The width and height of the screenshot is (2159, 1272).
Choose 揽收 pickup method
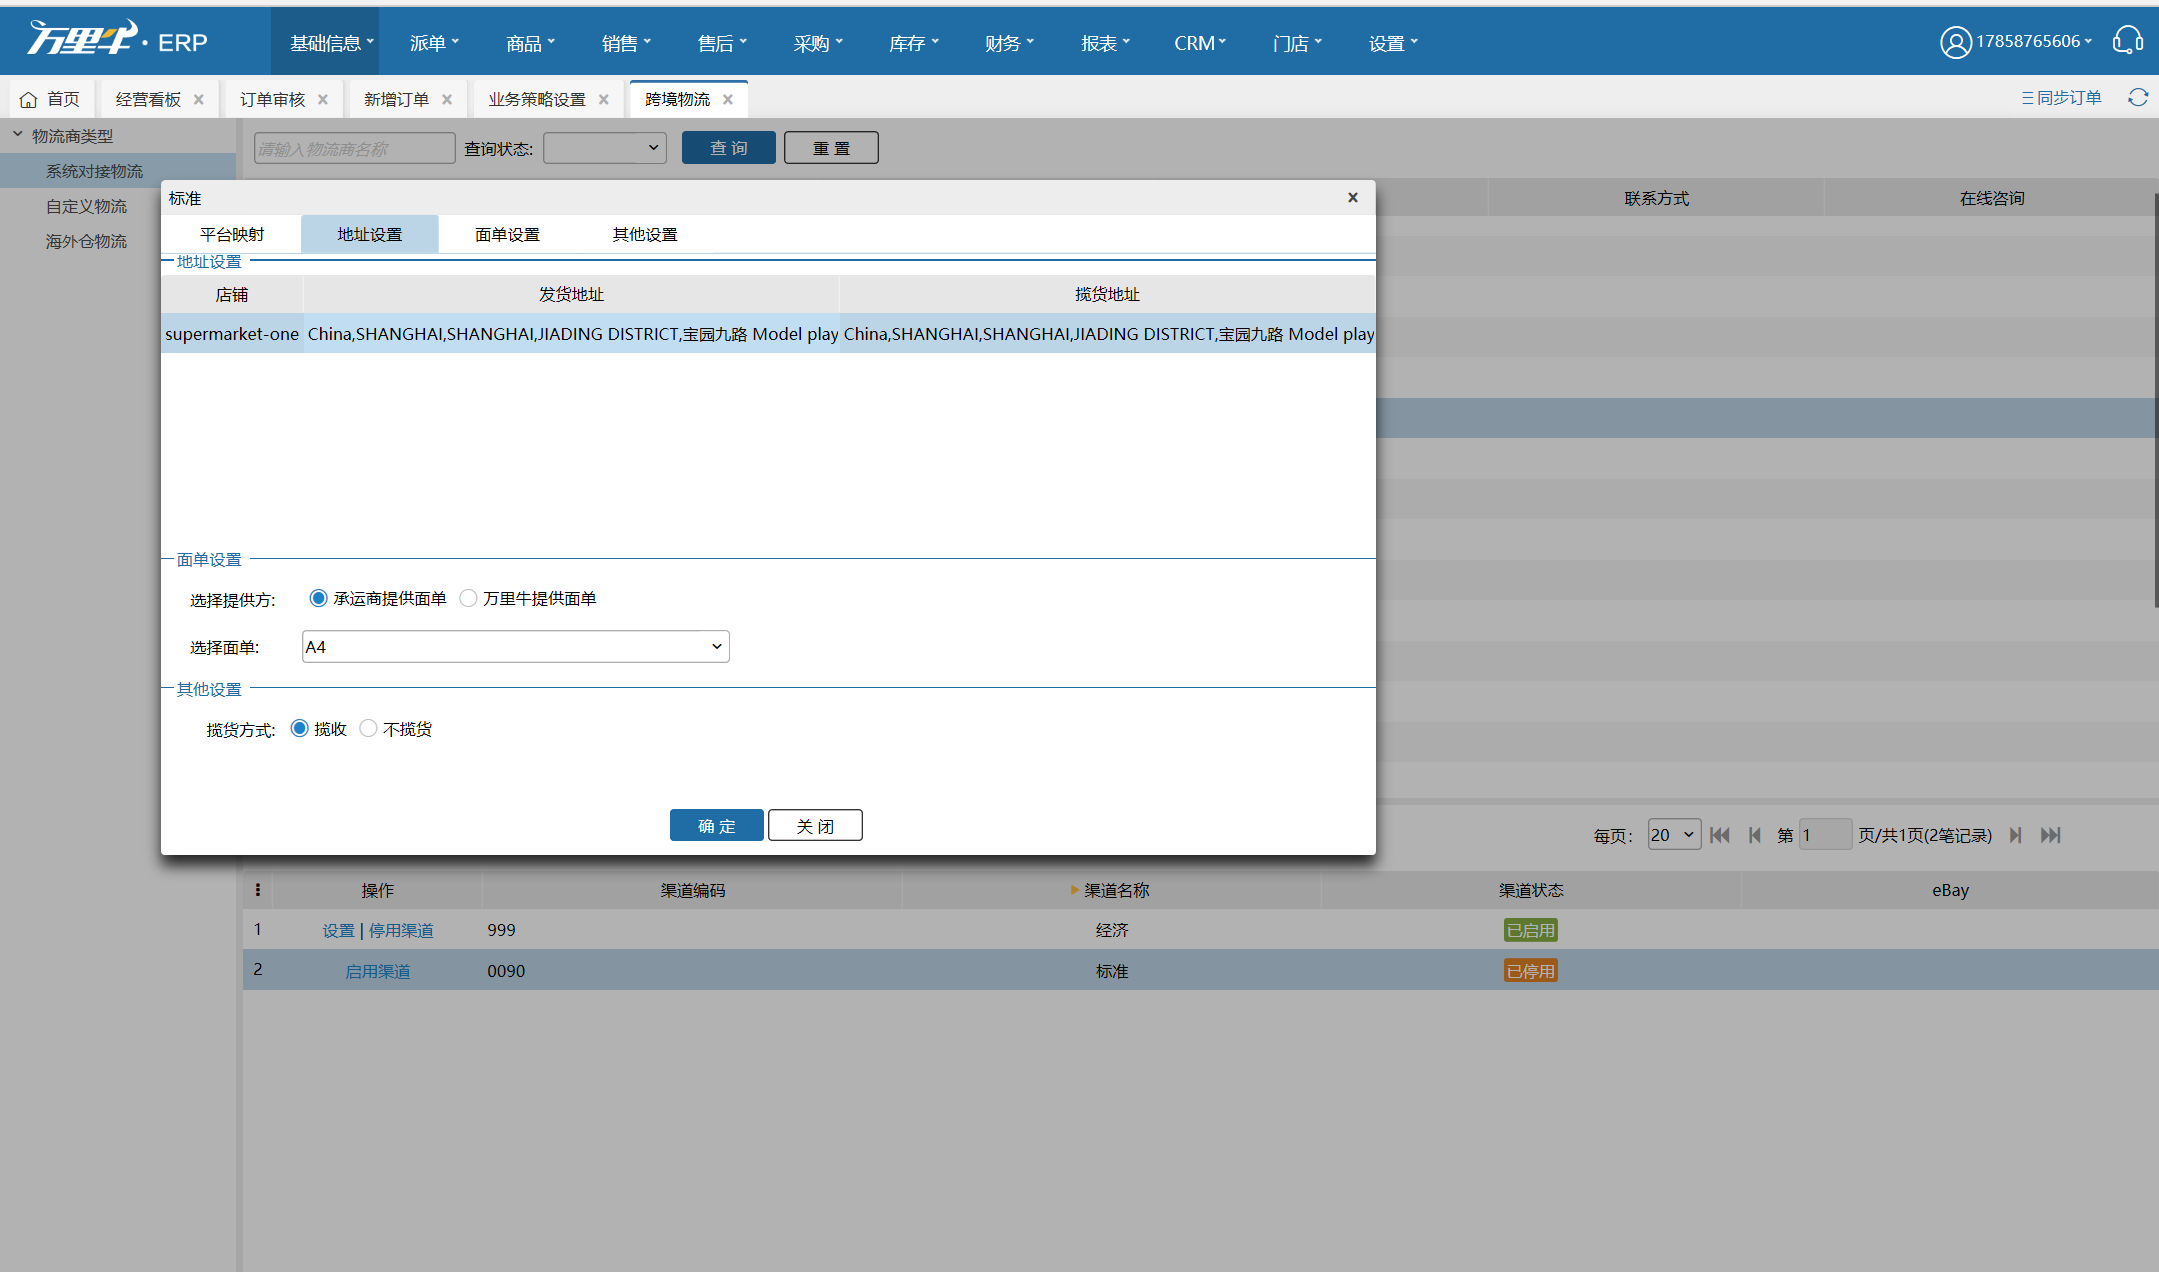pyautogui.click(x=299, y=728)
